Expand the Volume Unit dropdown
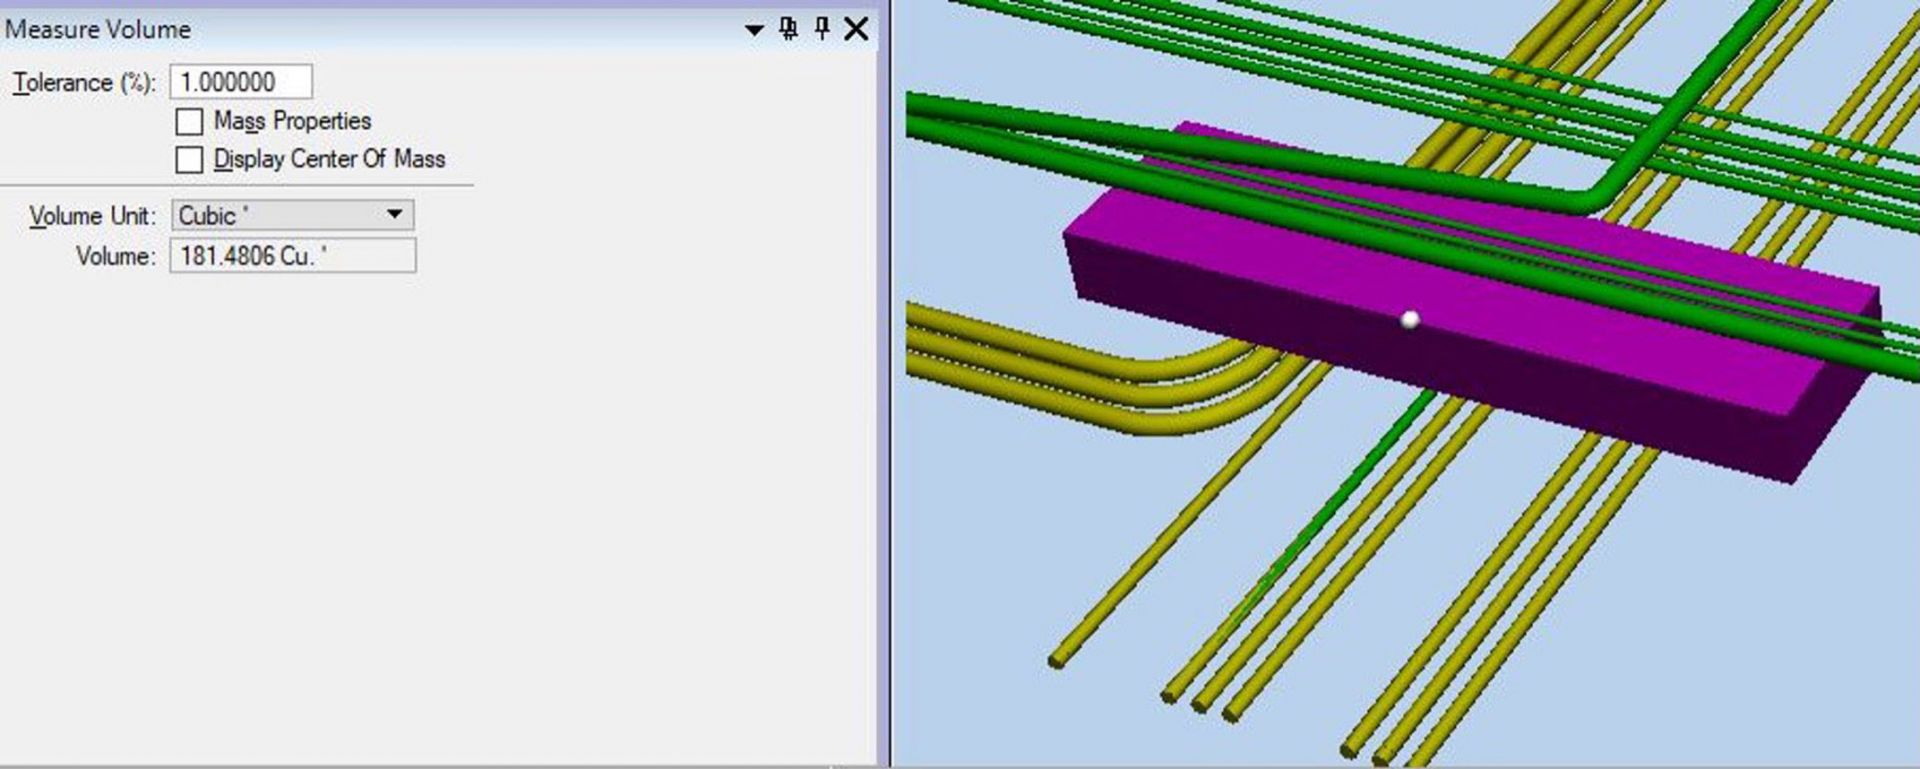 [x=394, y=215]
